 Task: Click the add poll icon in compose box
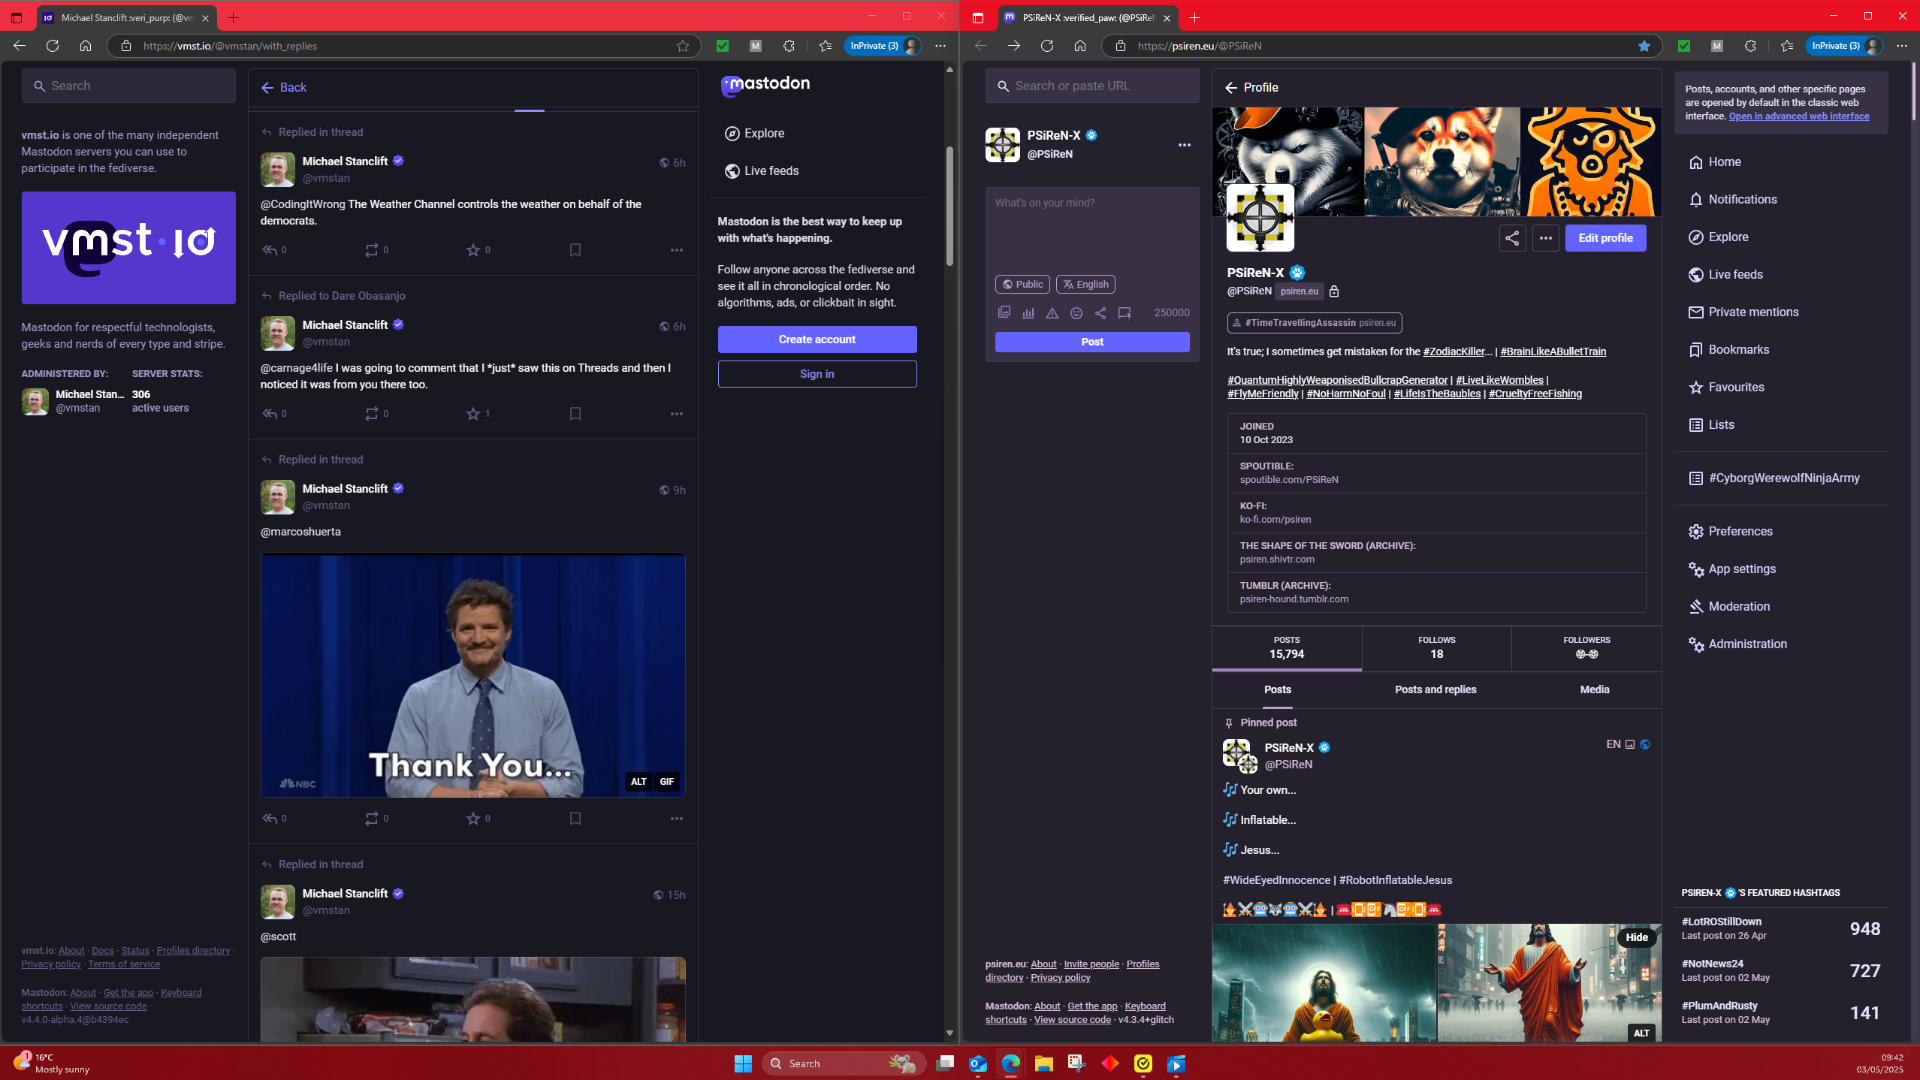(x=1028, y=313)
